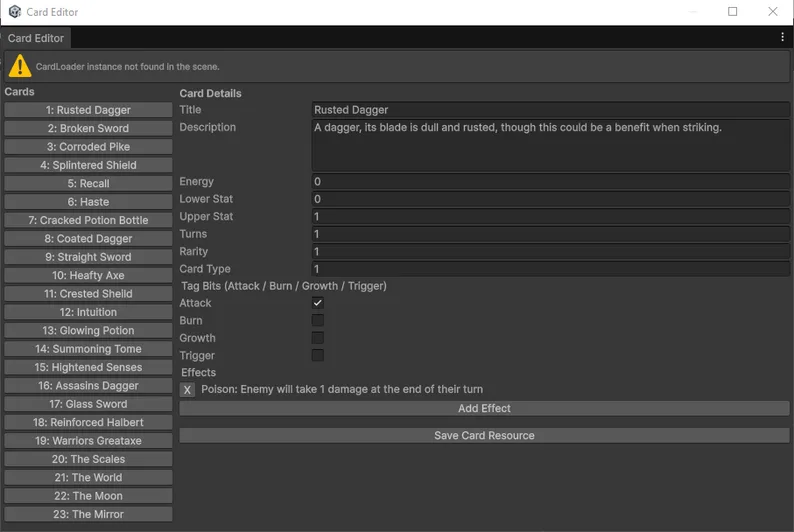
Task: Select card 15: Hightened Senses
Action: pyautogui.click(x=88, y=367)
